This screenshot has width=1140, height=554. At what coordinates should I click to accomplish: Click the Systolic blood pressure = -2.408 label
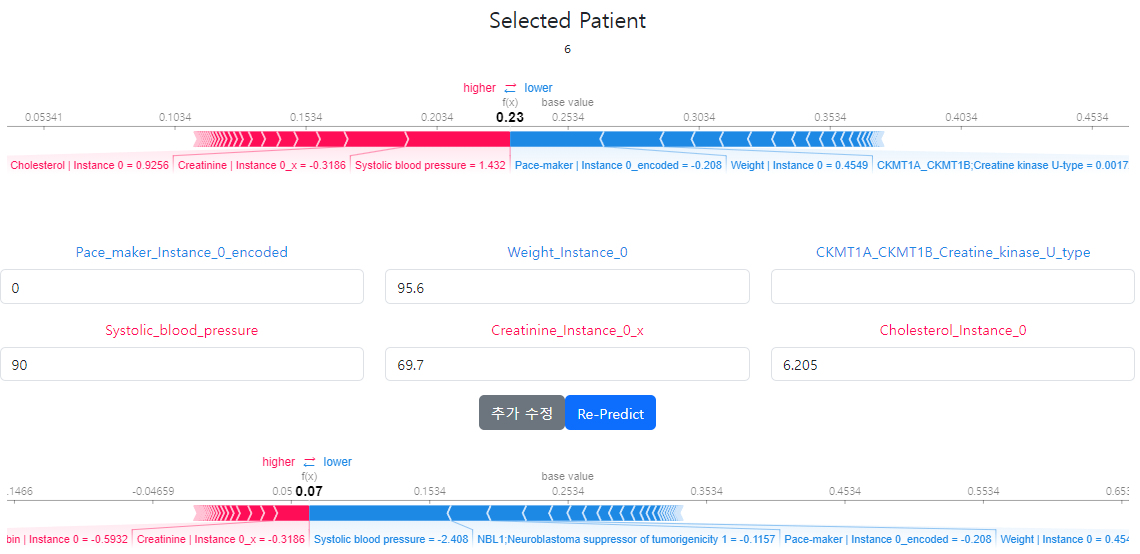pyautogui.click(x=391, y=540)
